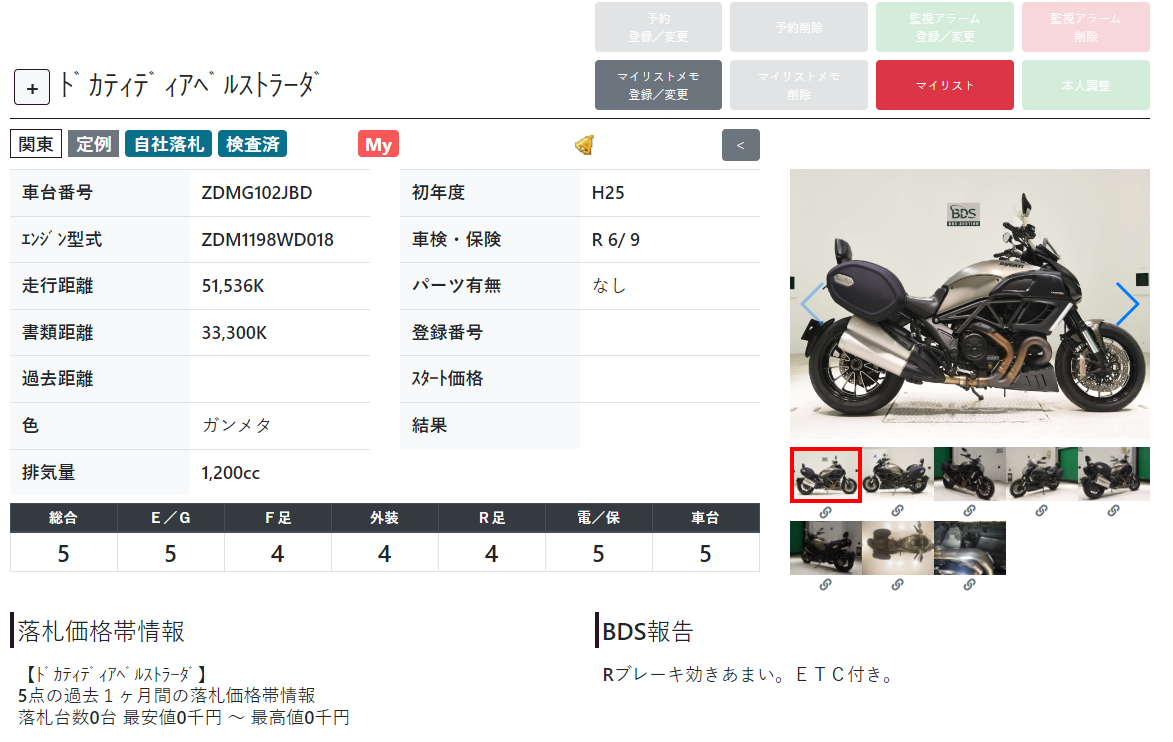Click the color value ガンメタ
1173x742 pixels.
click(x=236, y=426)
